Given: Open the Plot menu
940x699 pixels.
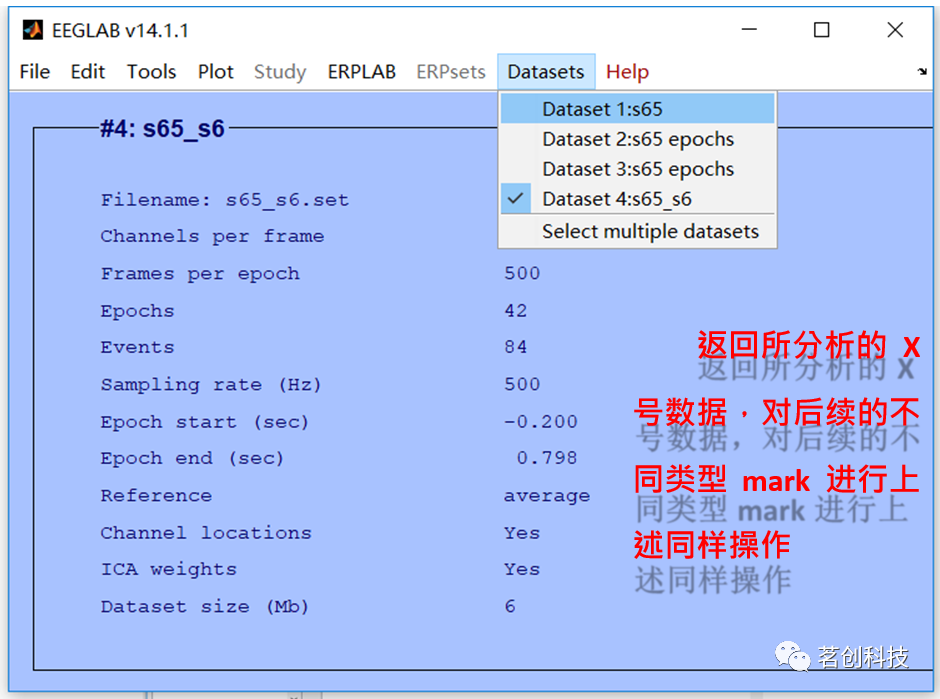Looking at the screenshot, I should [215, 71].
